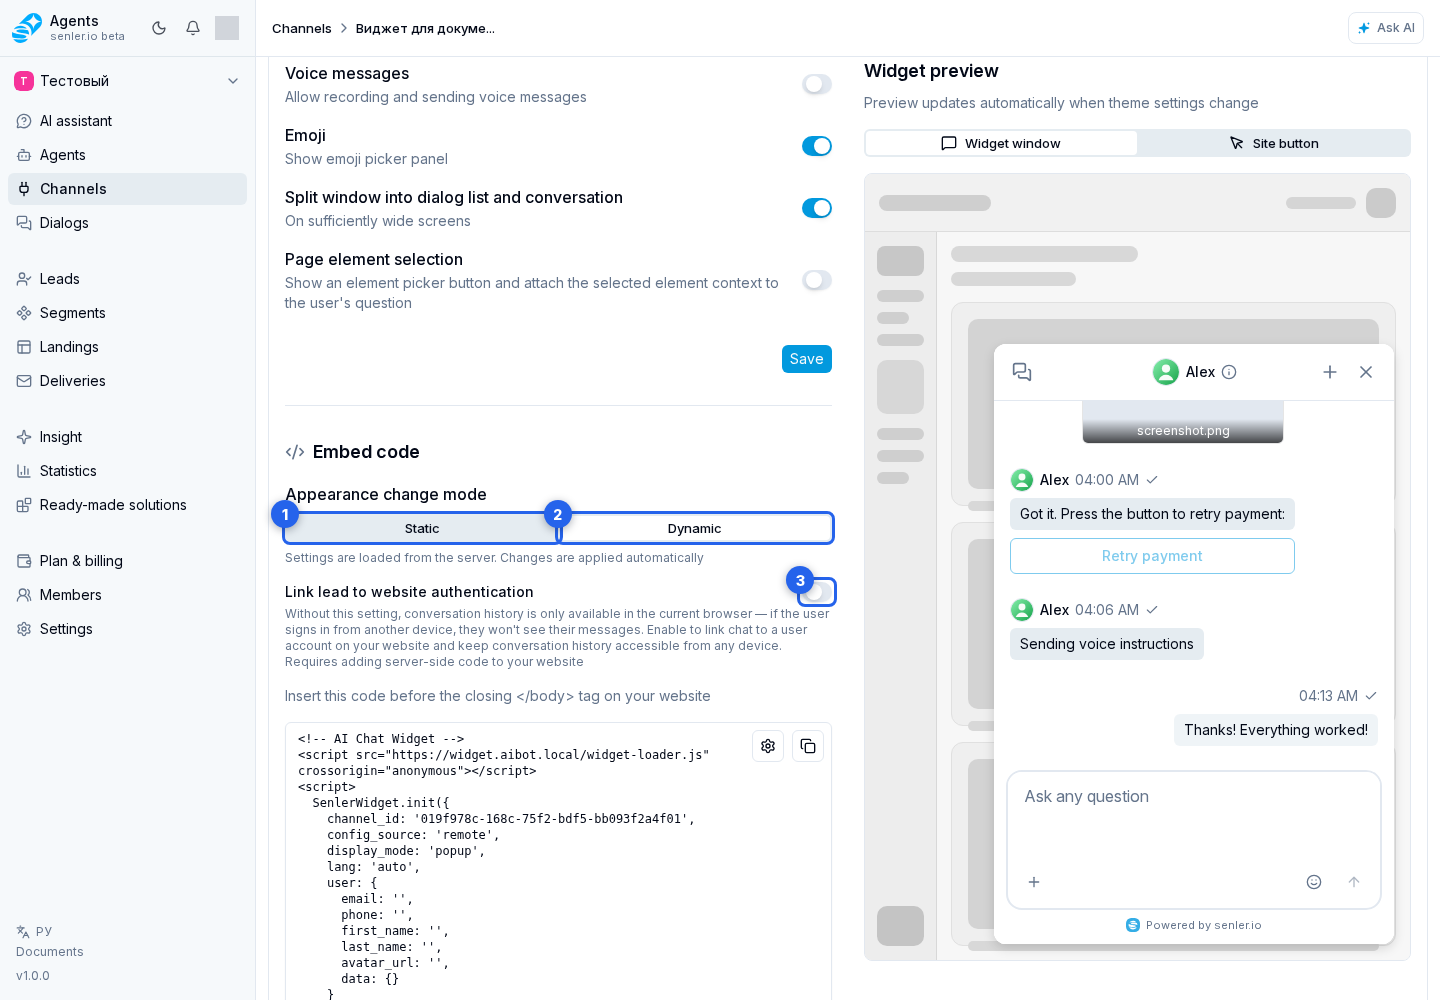The height and width of the screenshot is (1000, 1440).
Task: Open dialog list icon in widget
Action: tap(1022, 372)
